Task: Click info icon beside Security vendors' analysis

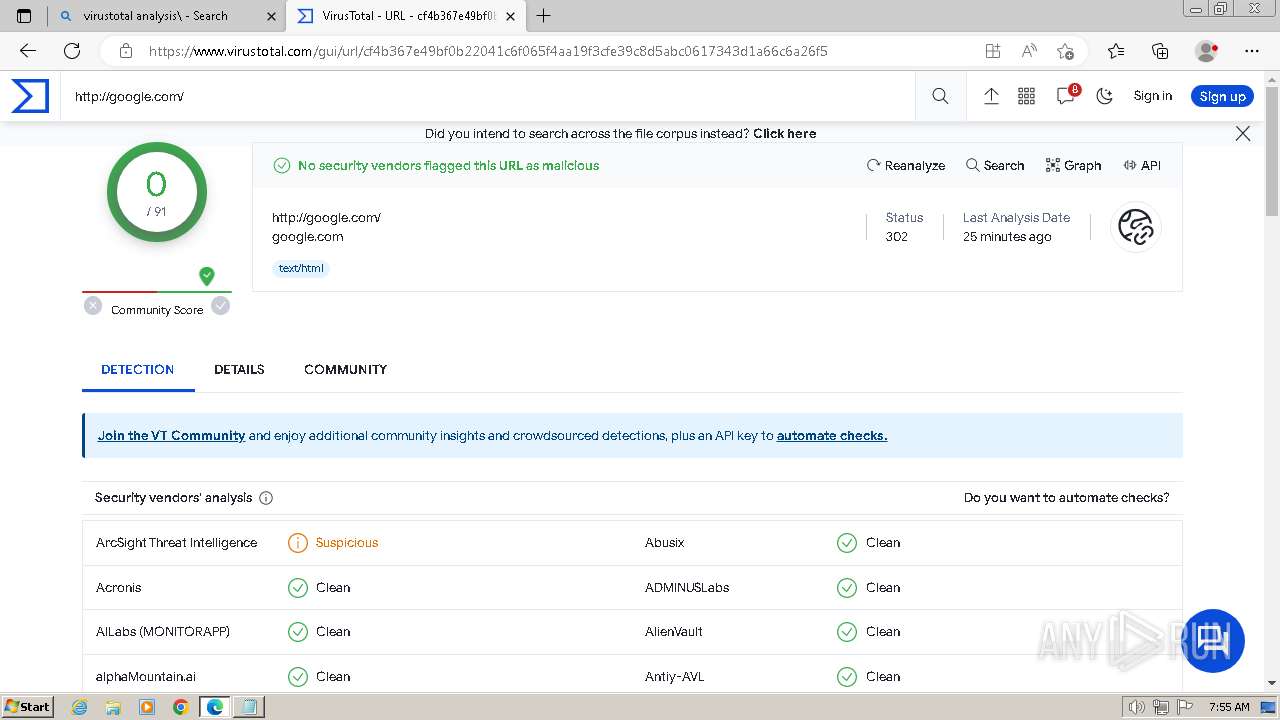Action: click(x=266, y=498)
